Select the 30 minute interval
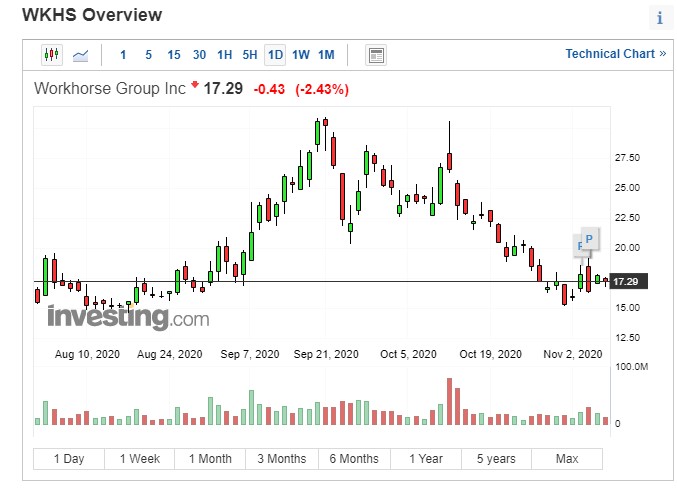 click(x=199, y=55)
